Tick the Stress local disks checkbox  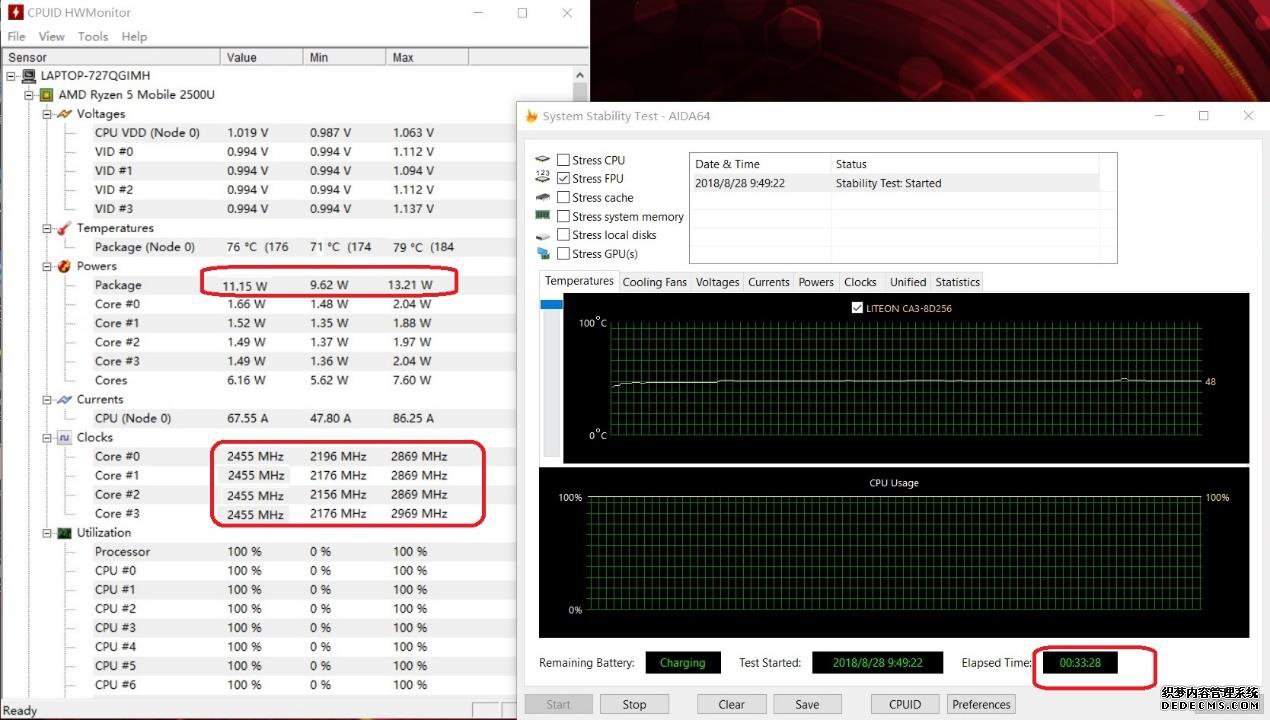pos(564,235)
